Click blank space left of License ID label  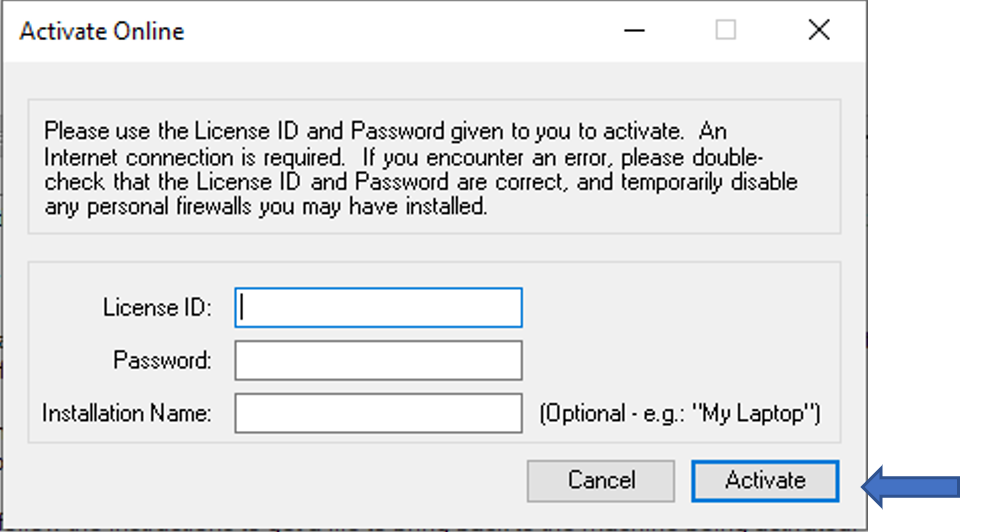[x=65, y=308]
